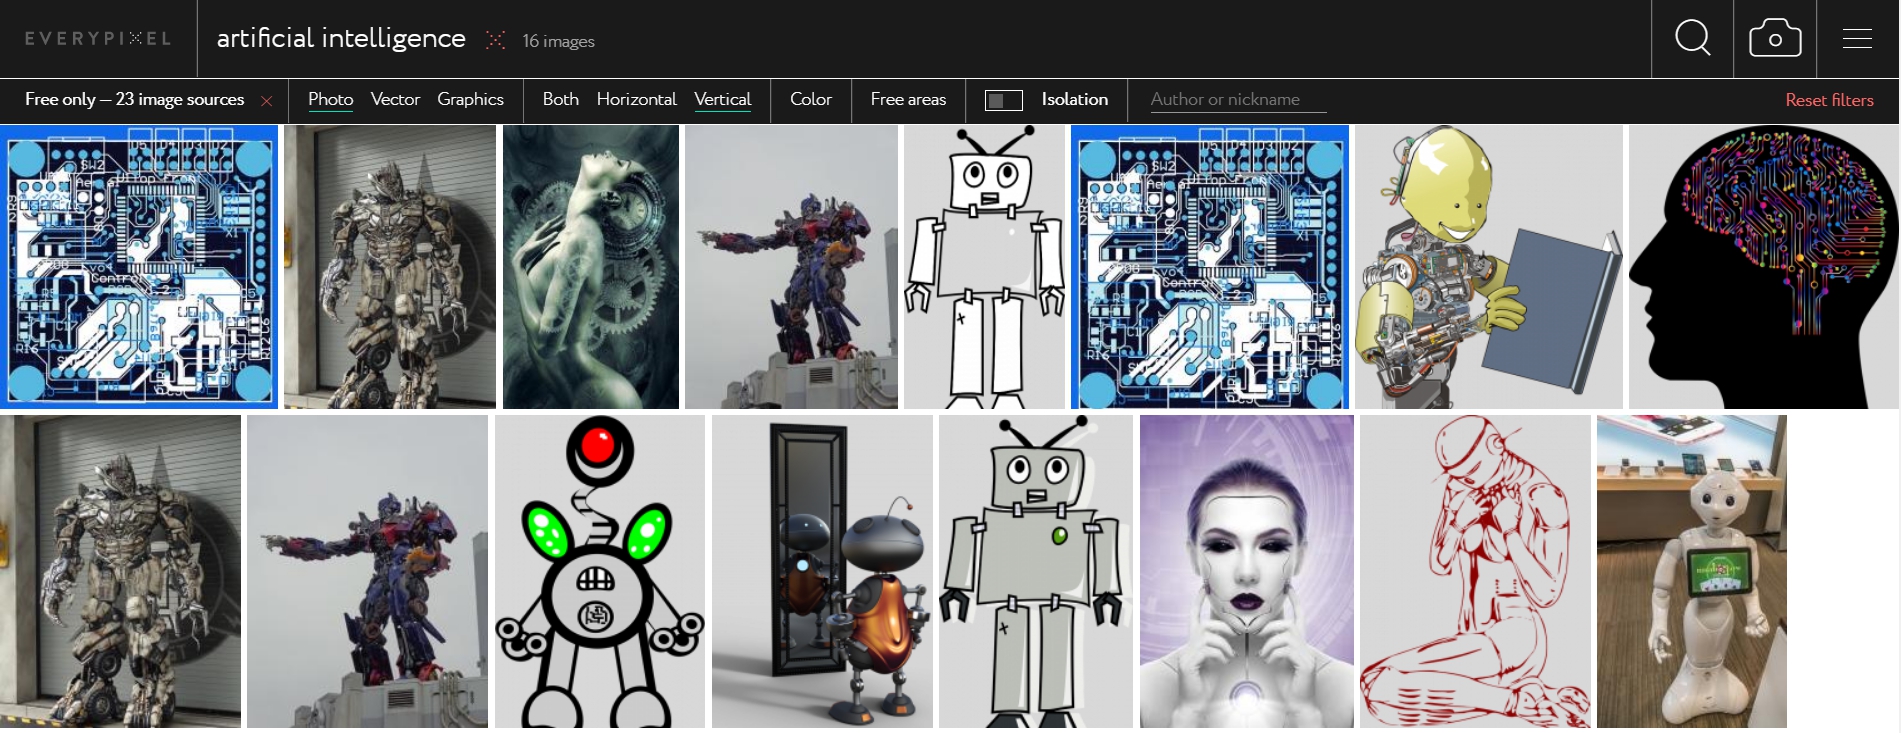Screen dimensions: 1901x733
Task: Select the Graphics type filter
Action: [470, 99]
